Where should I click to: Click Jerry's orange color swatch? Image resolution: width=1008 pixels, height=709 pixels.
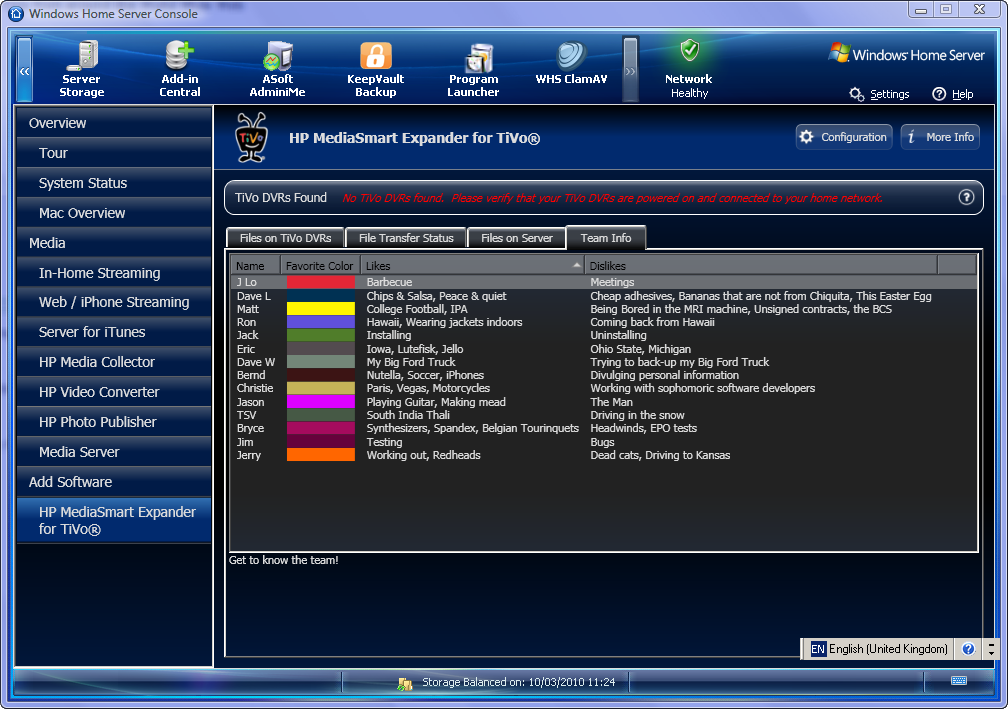click(x=321, y=455)
